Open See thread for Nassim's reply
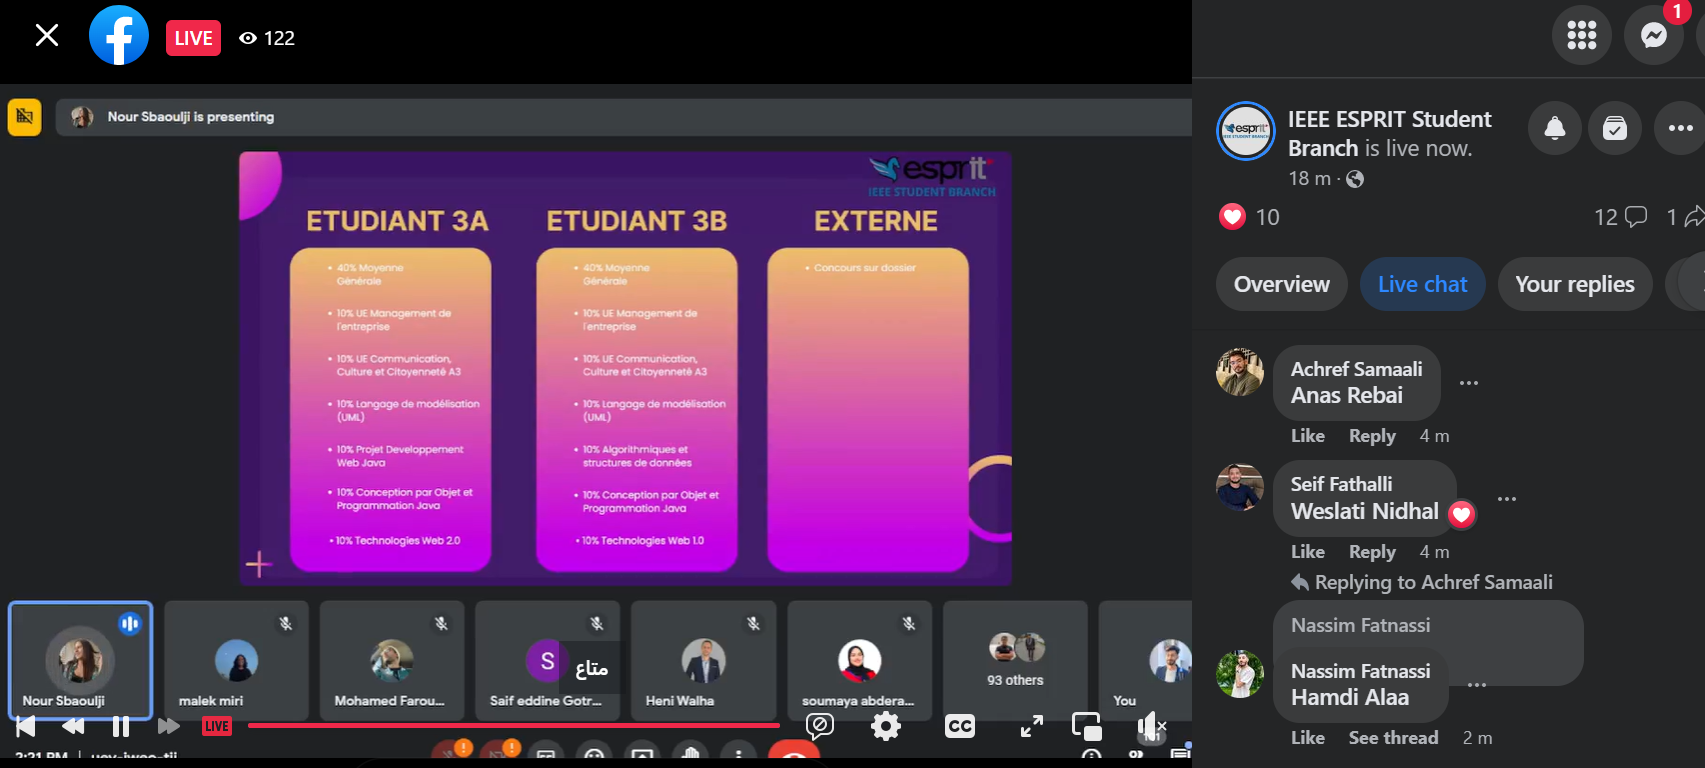This screenshot has height=768, width=1705. point(1393,738)
